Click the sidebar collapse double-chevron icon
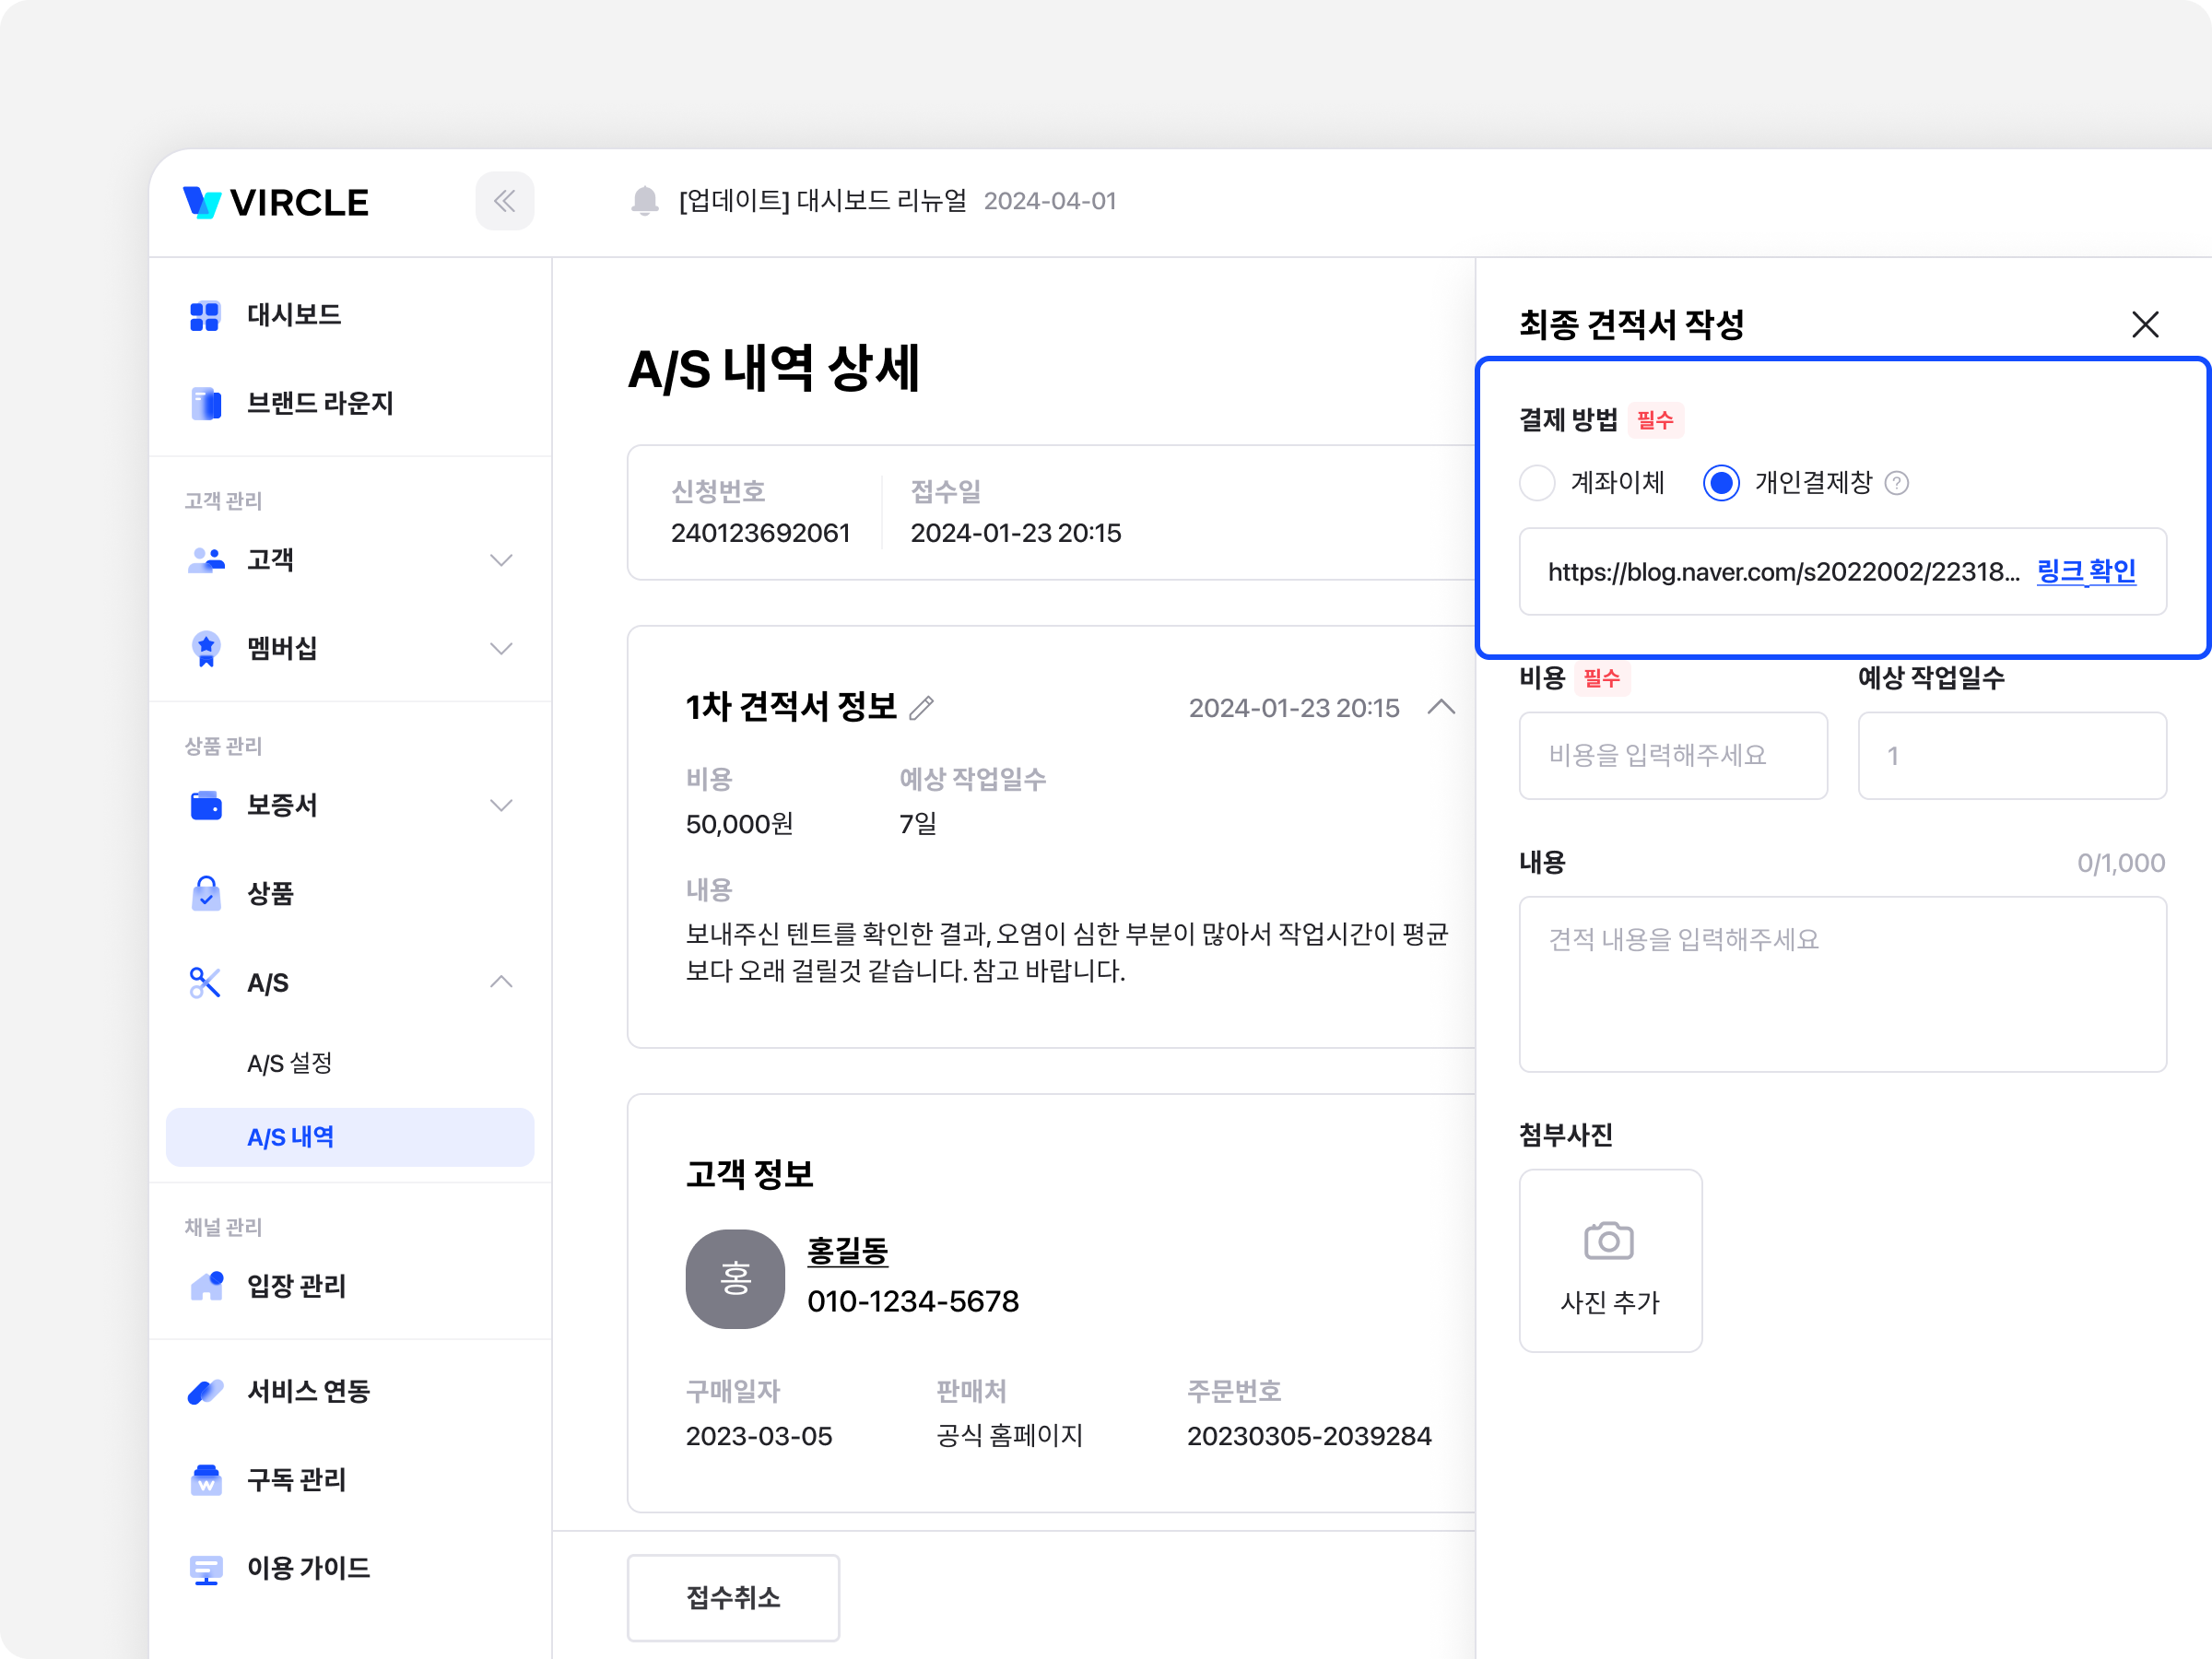The image size is (2212, 1659). click(504, 201)
